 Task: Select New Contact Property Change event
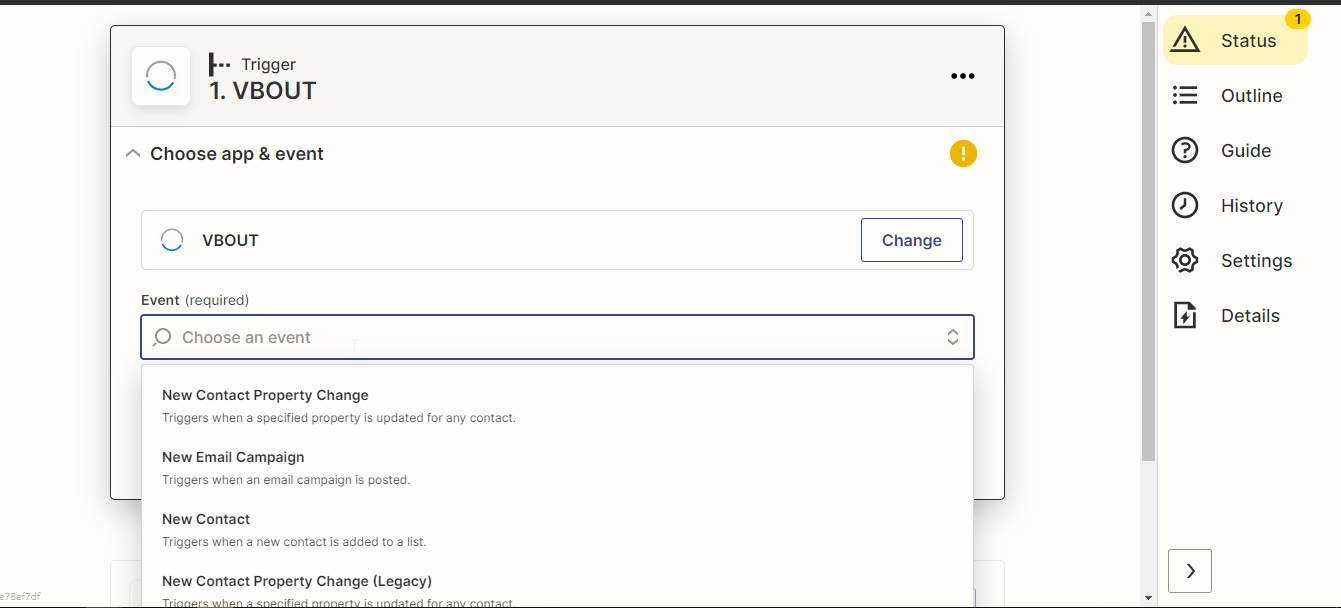(x=557, y=406)
